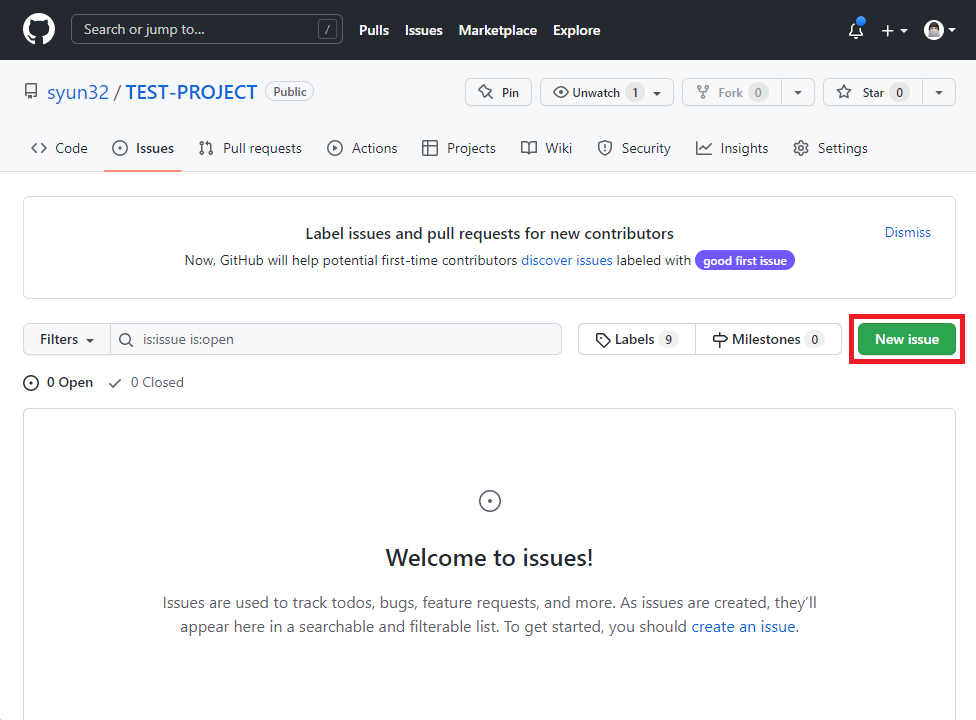Click the search or jump to field

point(207,29)
